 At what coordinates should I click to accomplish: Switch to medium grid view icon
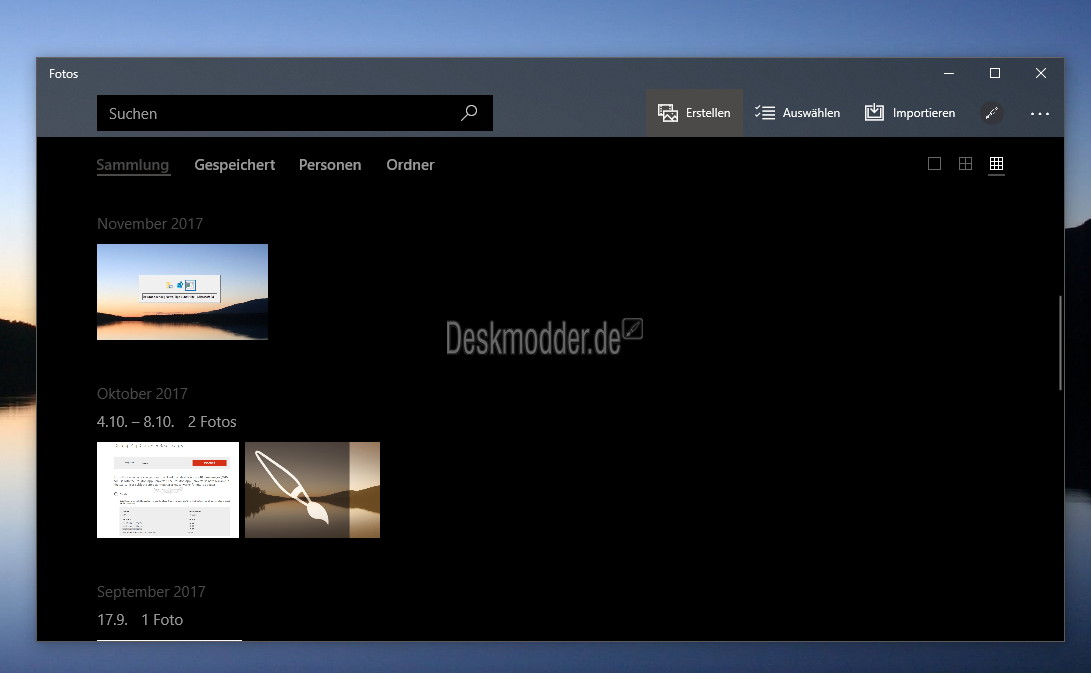pos(965,164)
